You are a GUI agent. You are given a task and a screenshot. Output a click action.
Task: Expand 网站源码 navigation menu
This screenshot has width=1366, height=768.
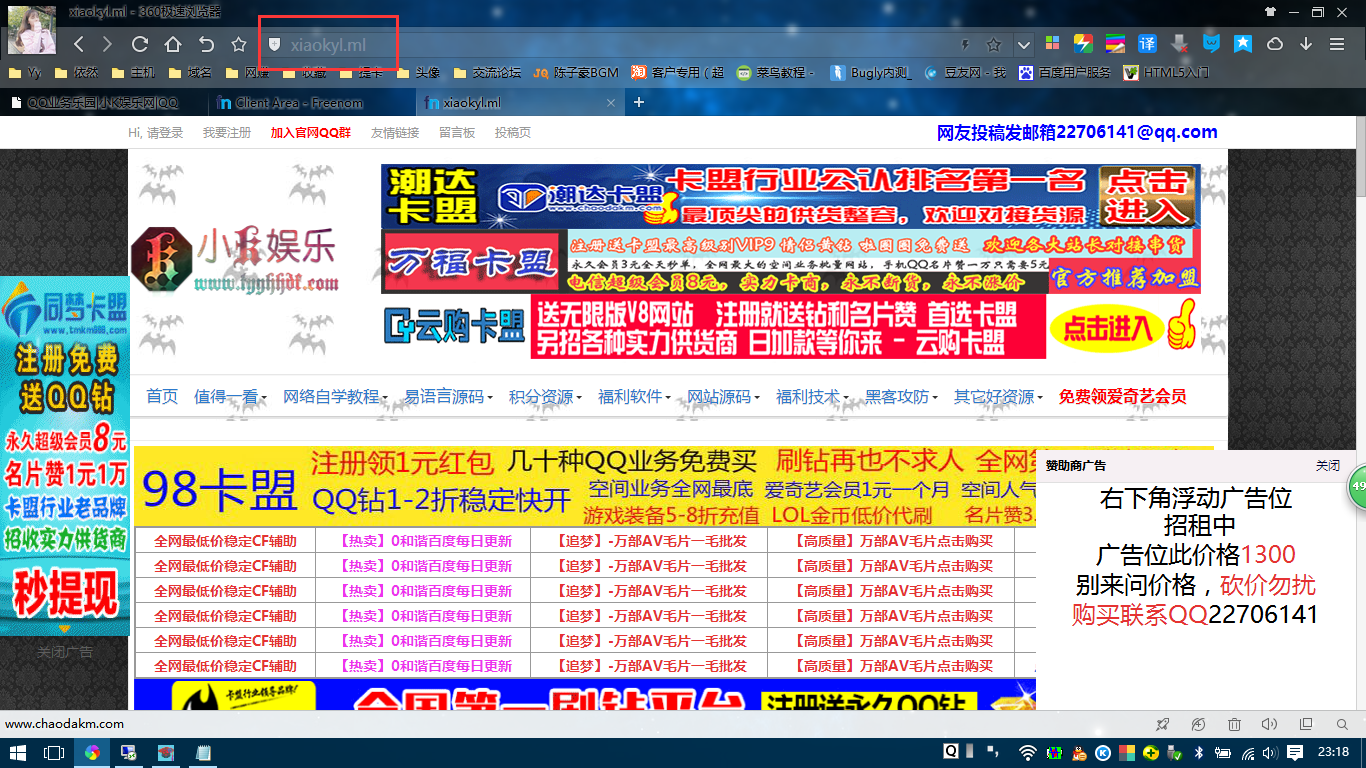tap(723, 396)
